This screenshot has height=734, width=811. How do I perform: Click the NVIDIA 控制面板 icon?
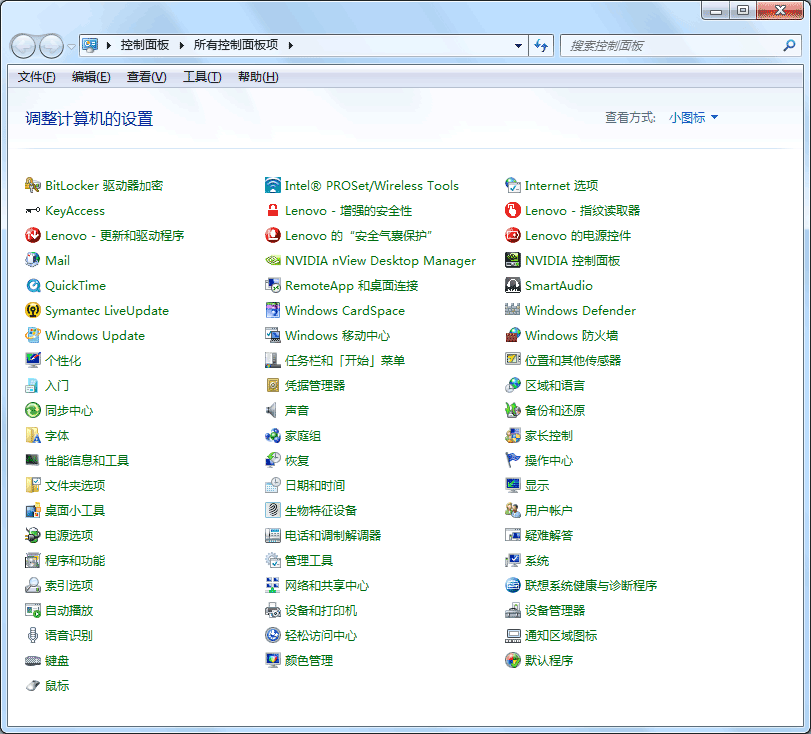click(x=513, y=260)
